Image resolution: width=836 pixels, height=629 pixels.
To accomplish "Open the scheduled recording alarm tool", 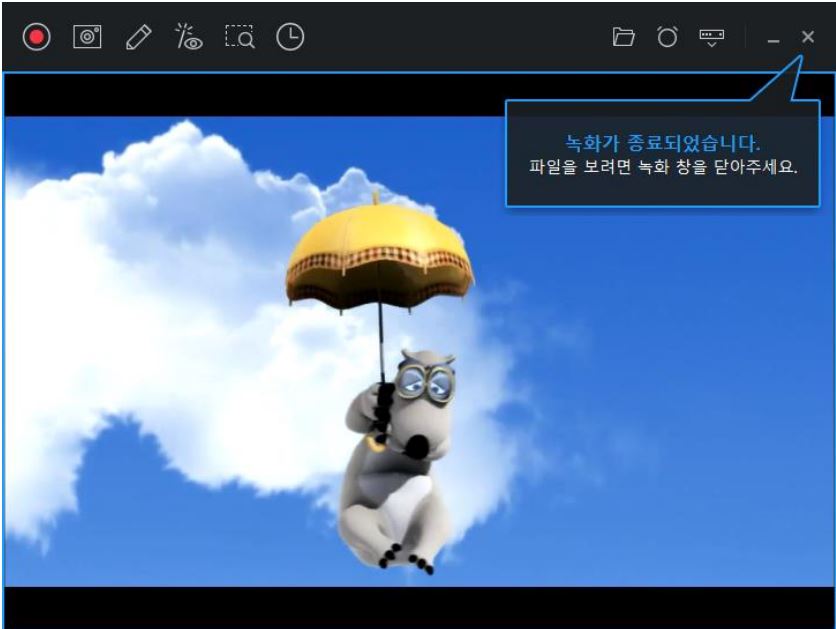I will (x=666, y=37).
